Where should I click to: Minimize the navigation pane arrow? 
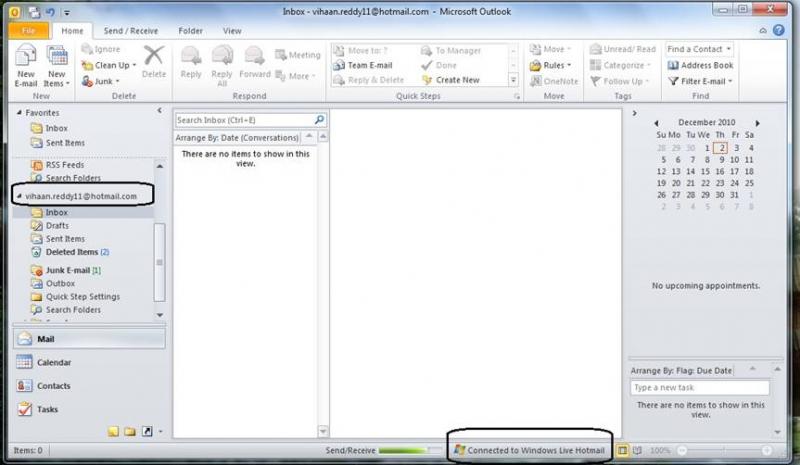(x=160, y=110)
